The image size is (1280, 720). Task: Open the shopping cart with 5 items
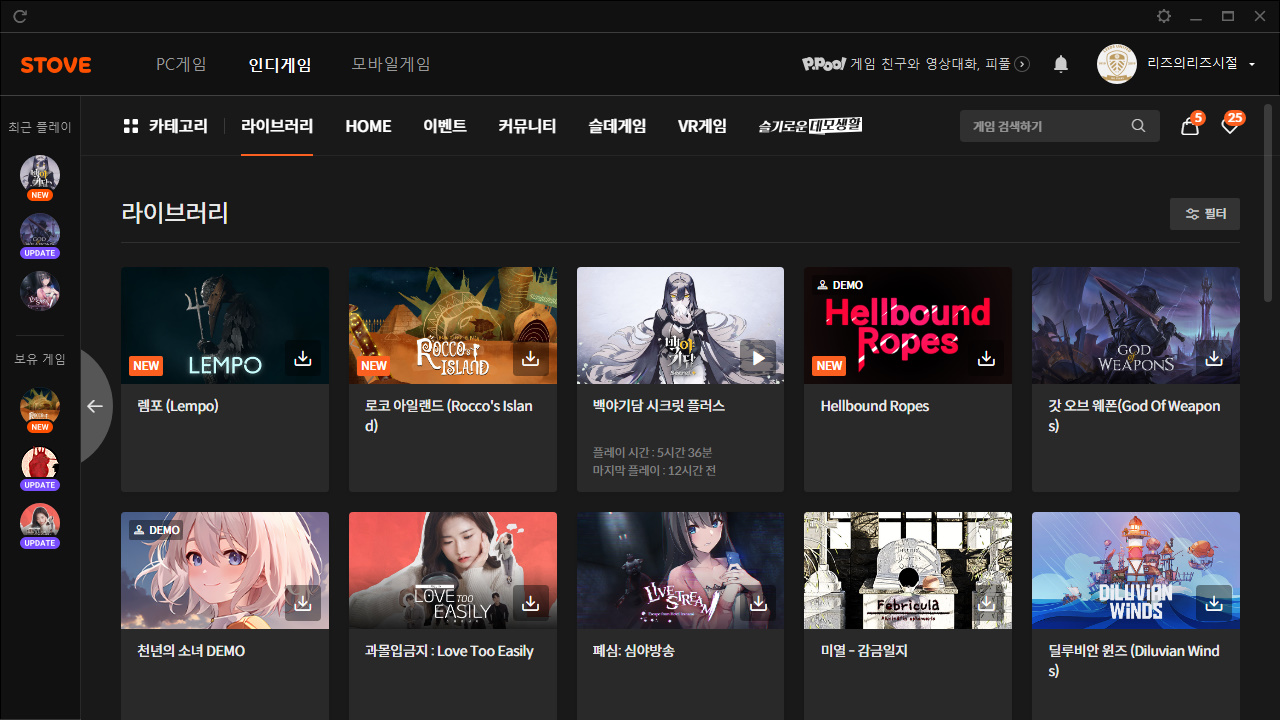pyautogui.click(x=1190, y=126)
